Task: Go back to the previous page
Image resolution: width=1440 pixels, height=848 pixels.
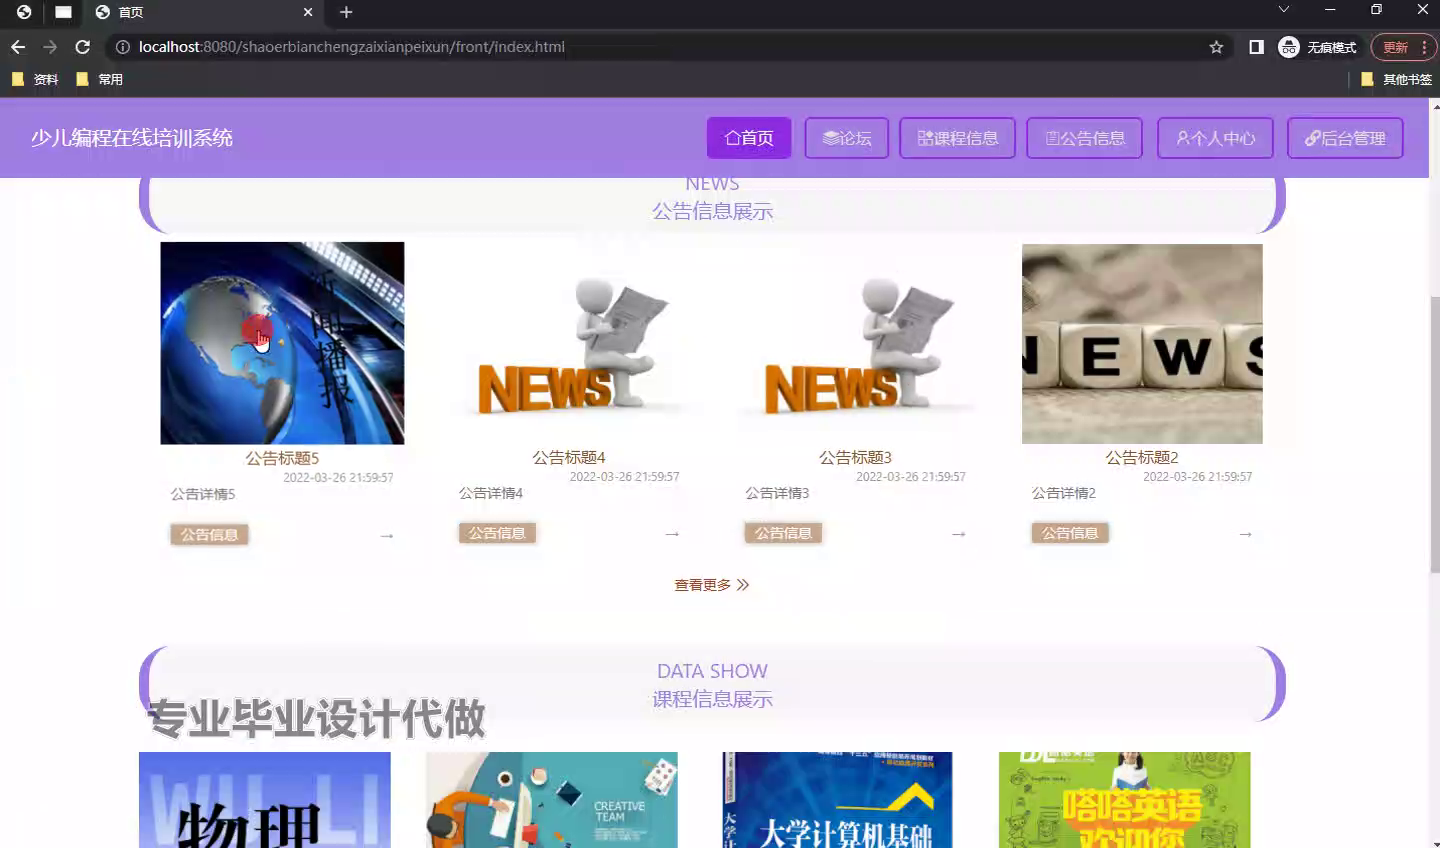Action: (x=18, y=47)
